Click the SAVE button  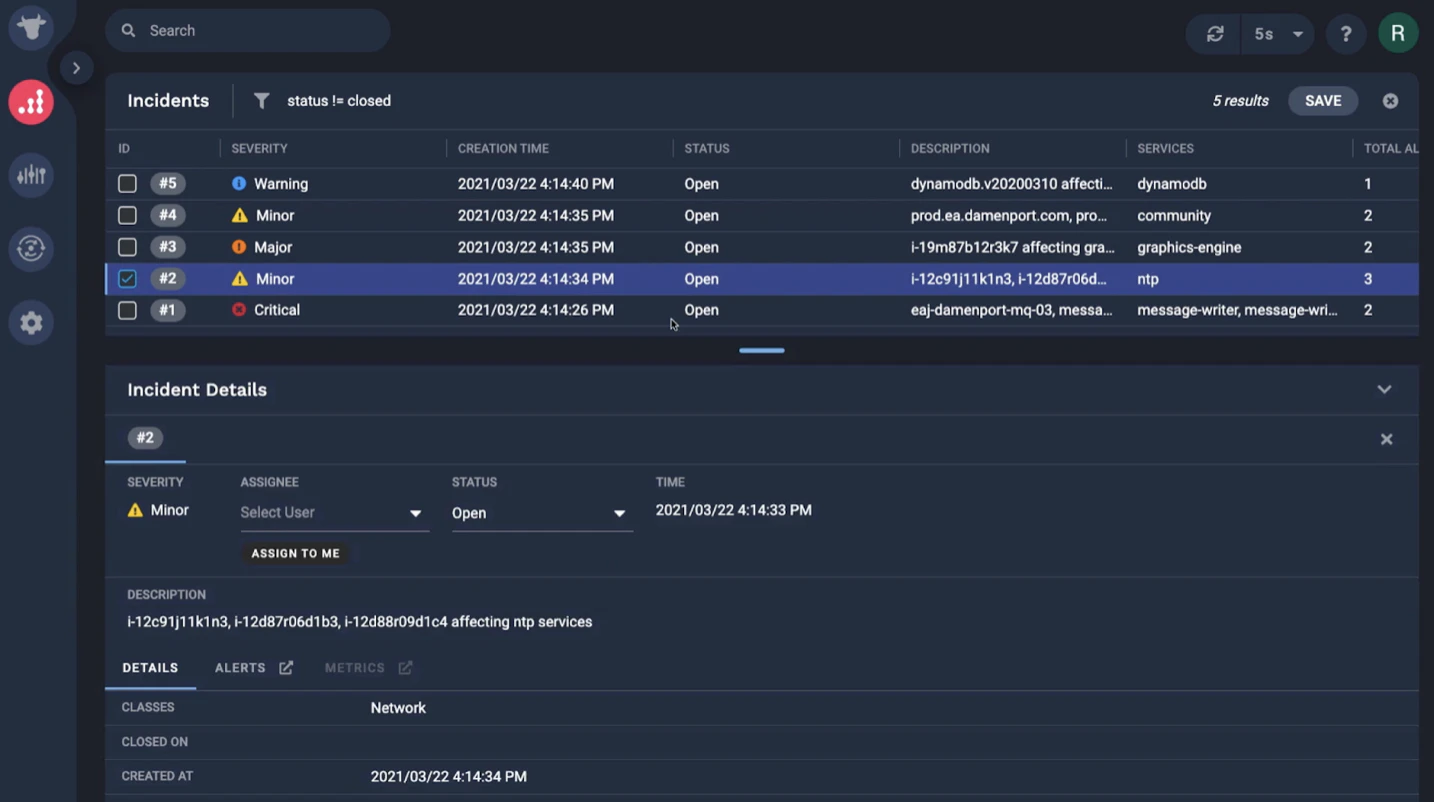[x=1322, y=100]
